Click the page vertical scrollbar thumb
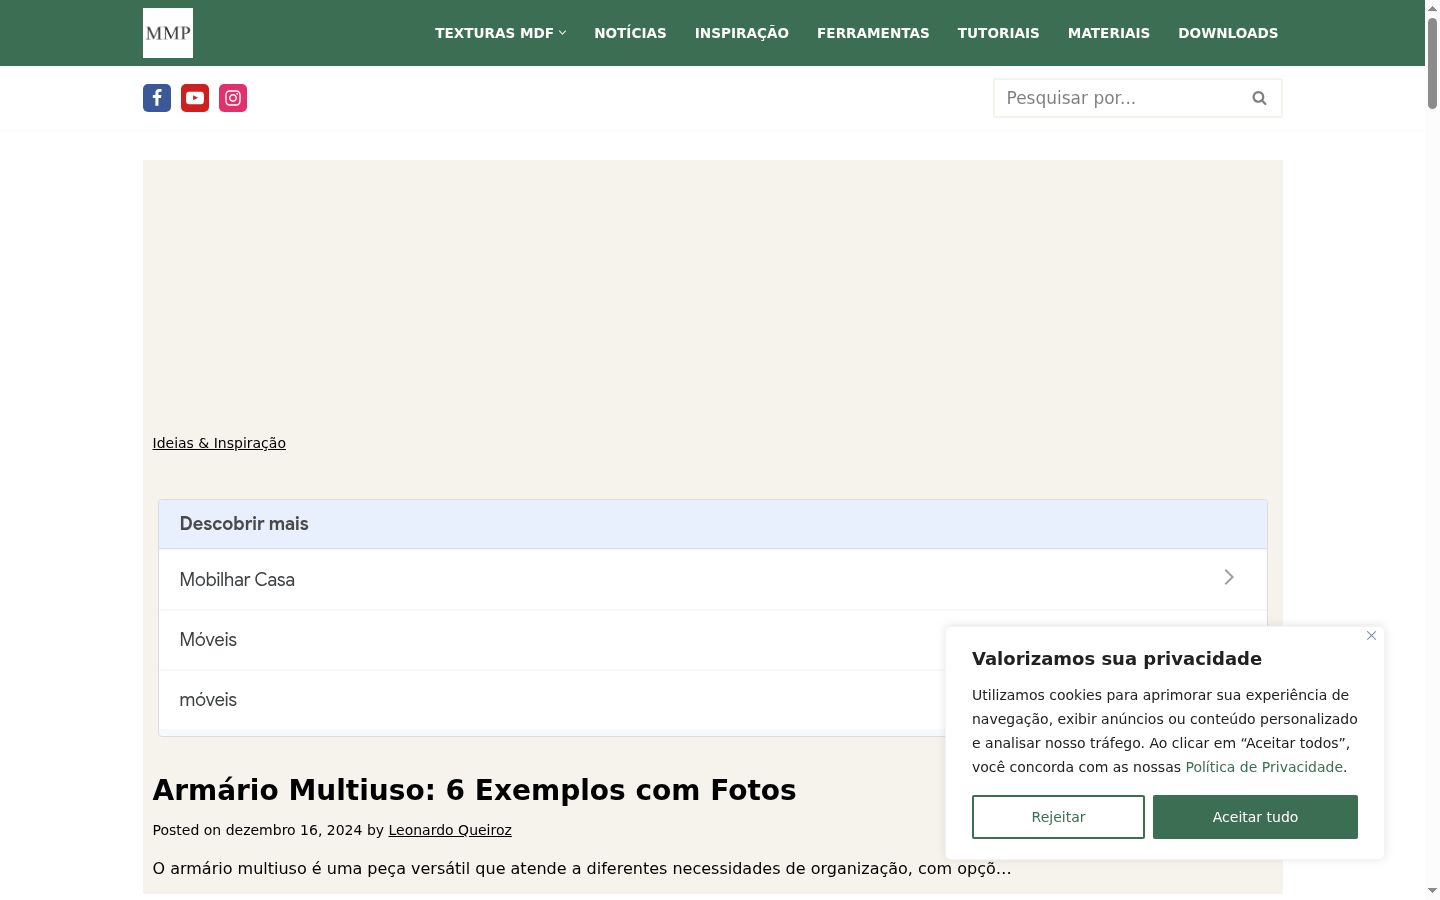 pos(1432,62)
